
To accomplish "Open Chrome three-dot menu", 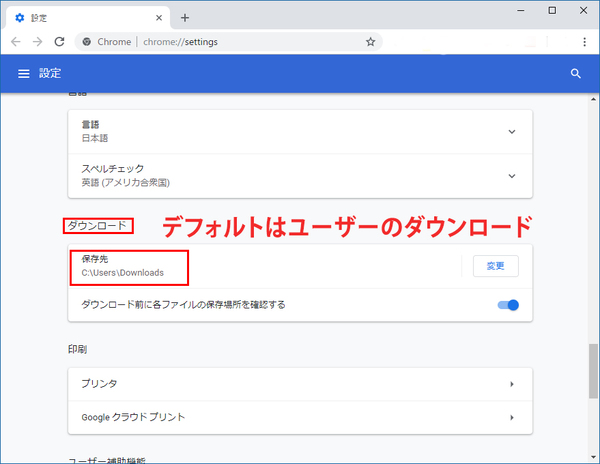I will pos(584,42).
